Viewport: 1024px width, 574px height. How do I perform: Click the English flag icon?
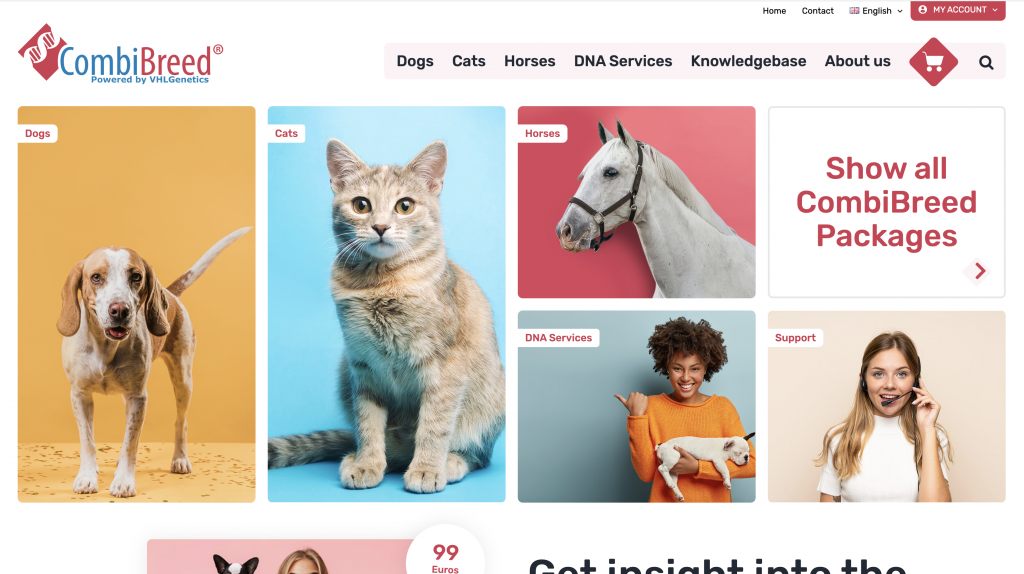pyautogui.click(x=854, y=10)
